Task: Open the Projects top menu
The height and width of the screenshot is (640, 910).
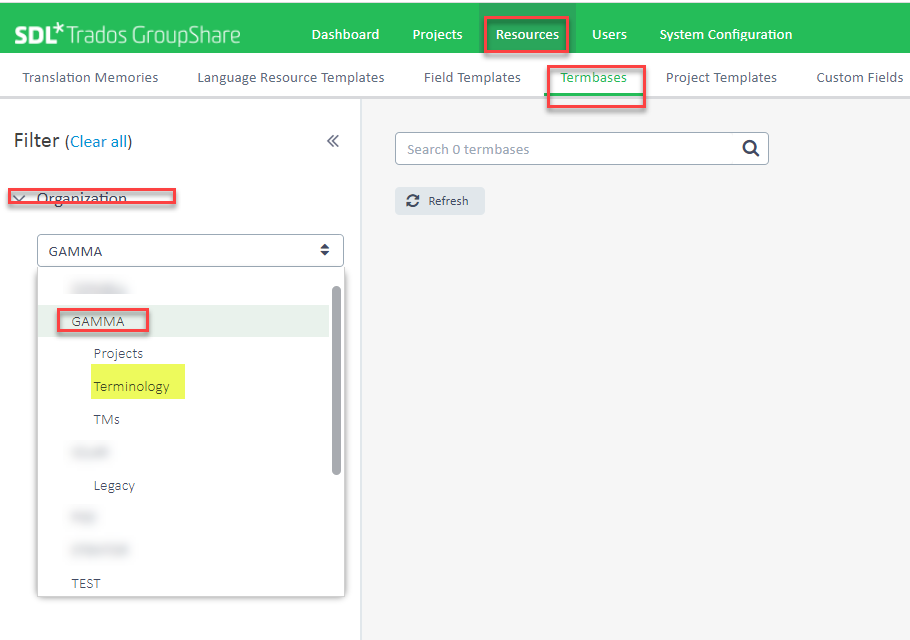Action: [x=437, y=35]
